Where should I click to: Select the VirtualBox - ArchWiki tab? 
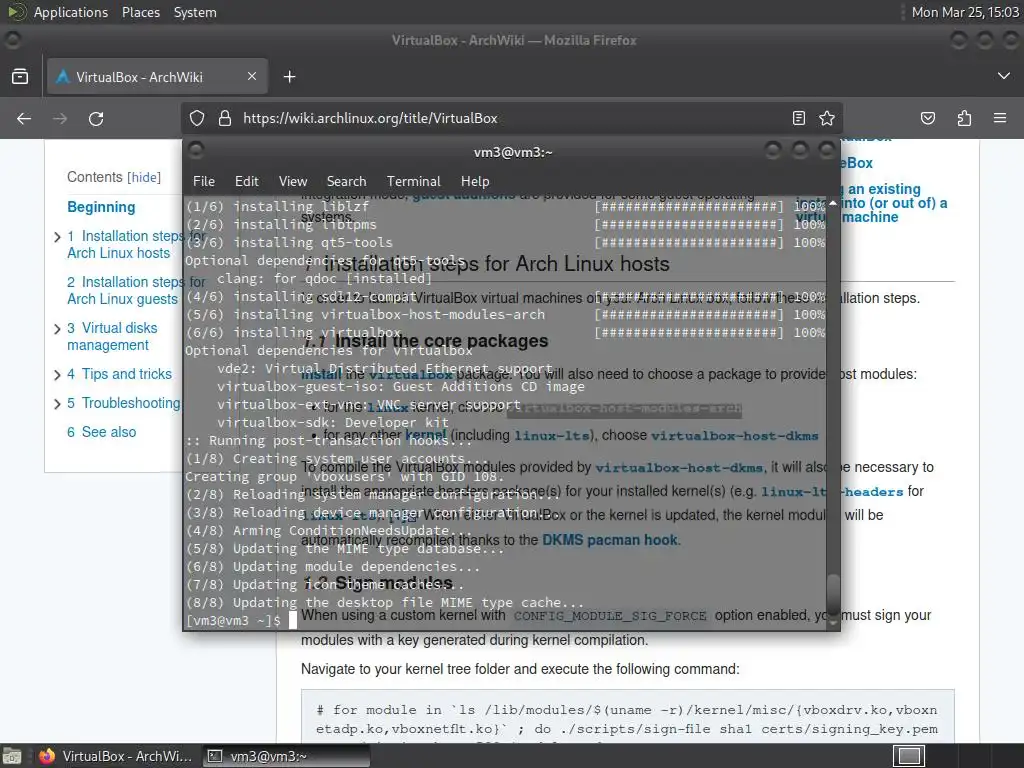(157, 76)
